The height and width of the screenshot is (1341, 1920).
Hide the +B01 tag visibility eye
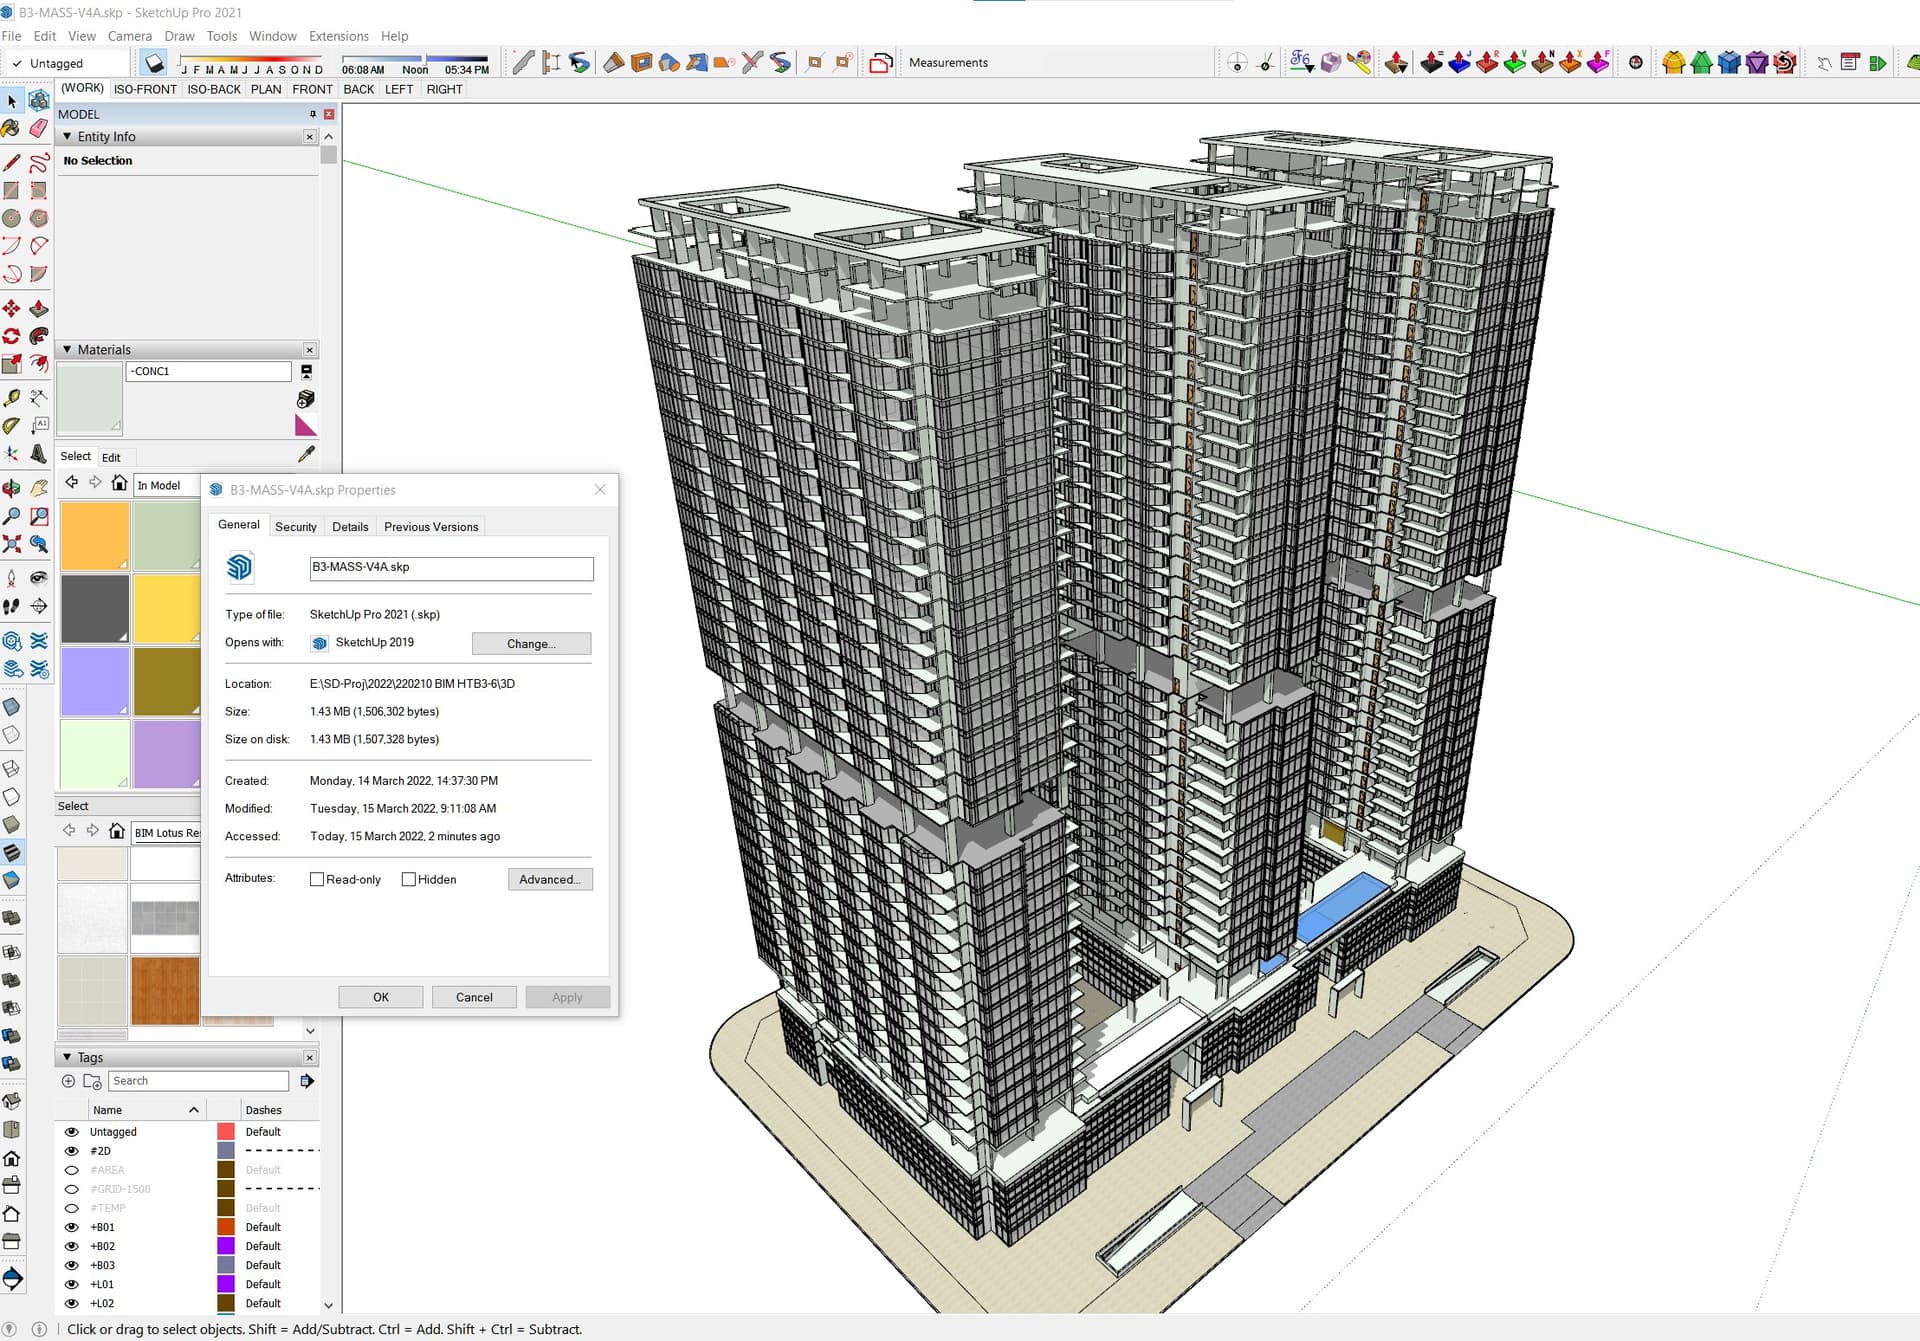[71, 1226]
